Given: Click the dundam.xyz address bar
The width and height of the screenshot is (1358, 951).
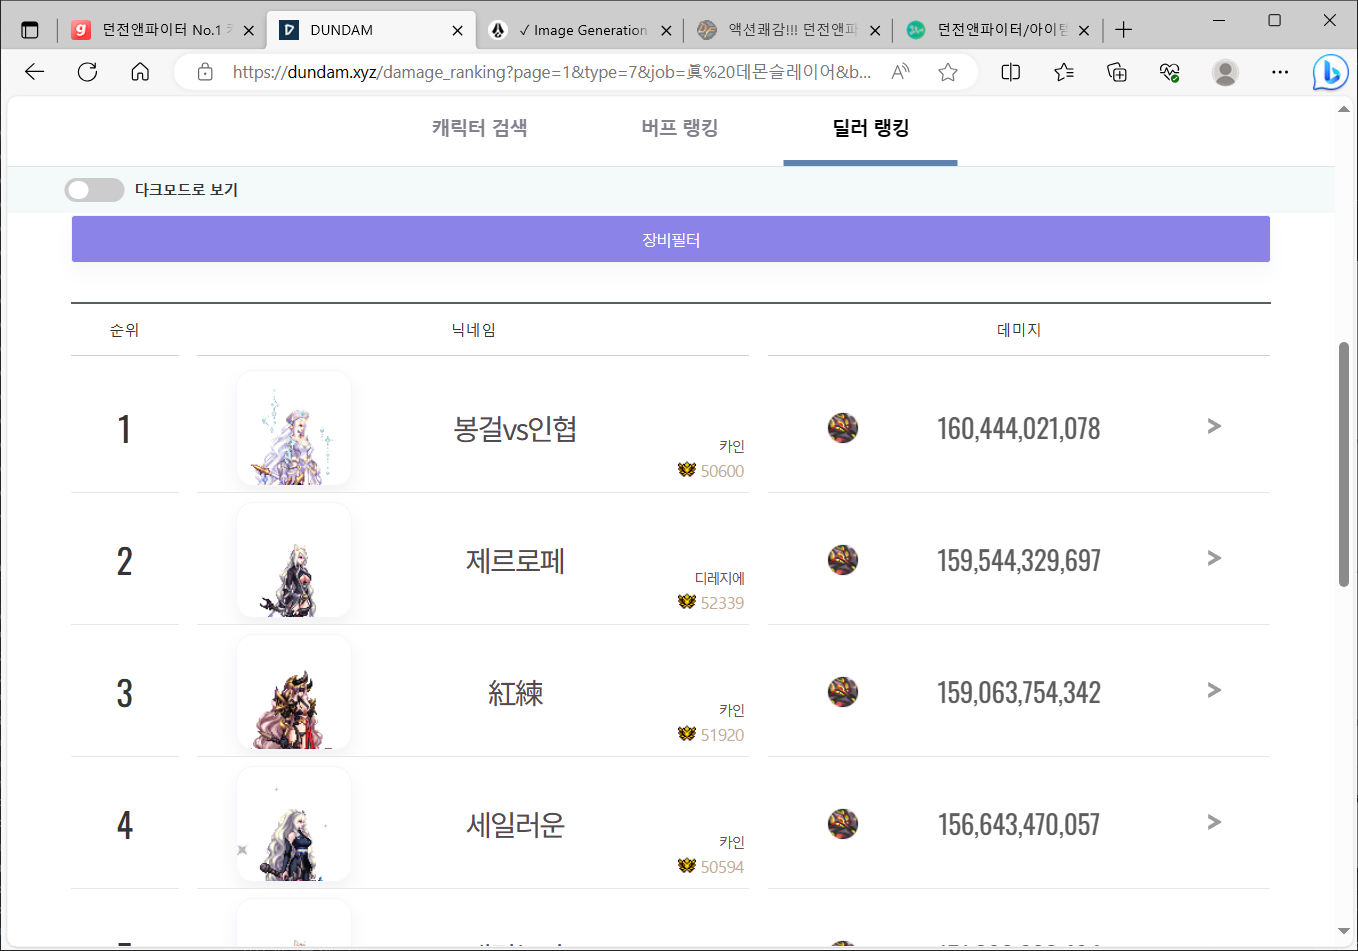Looking at the screenshot, I should (551, 72).
